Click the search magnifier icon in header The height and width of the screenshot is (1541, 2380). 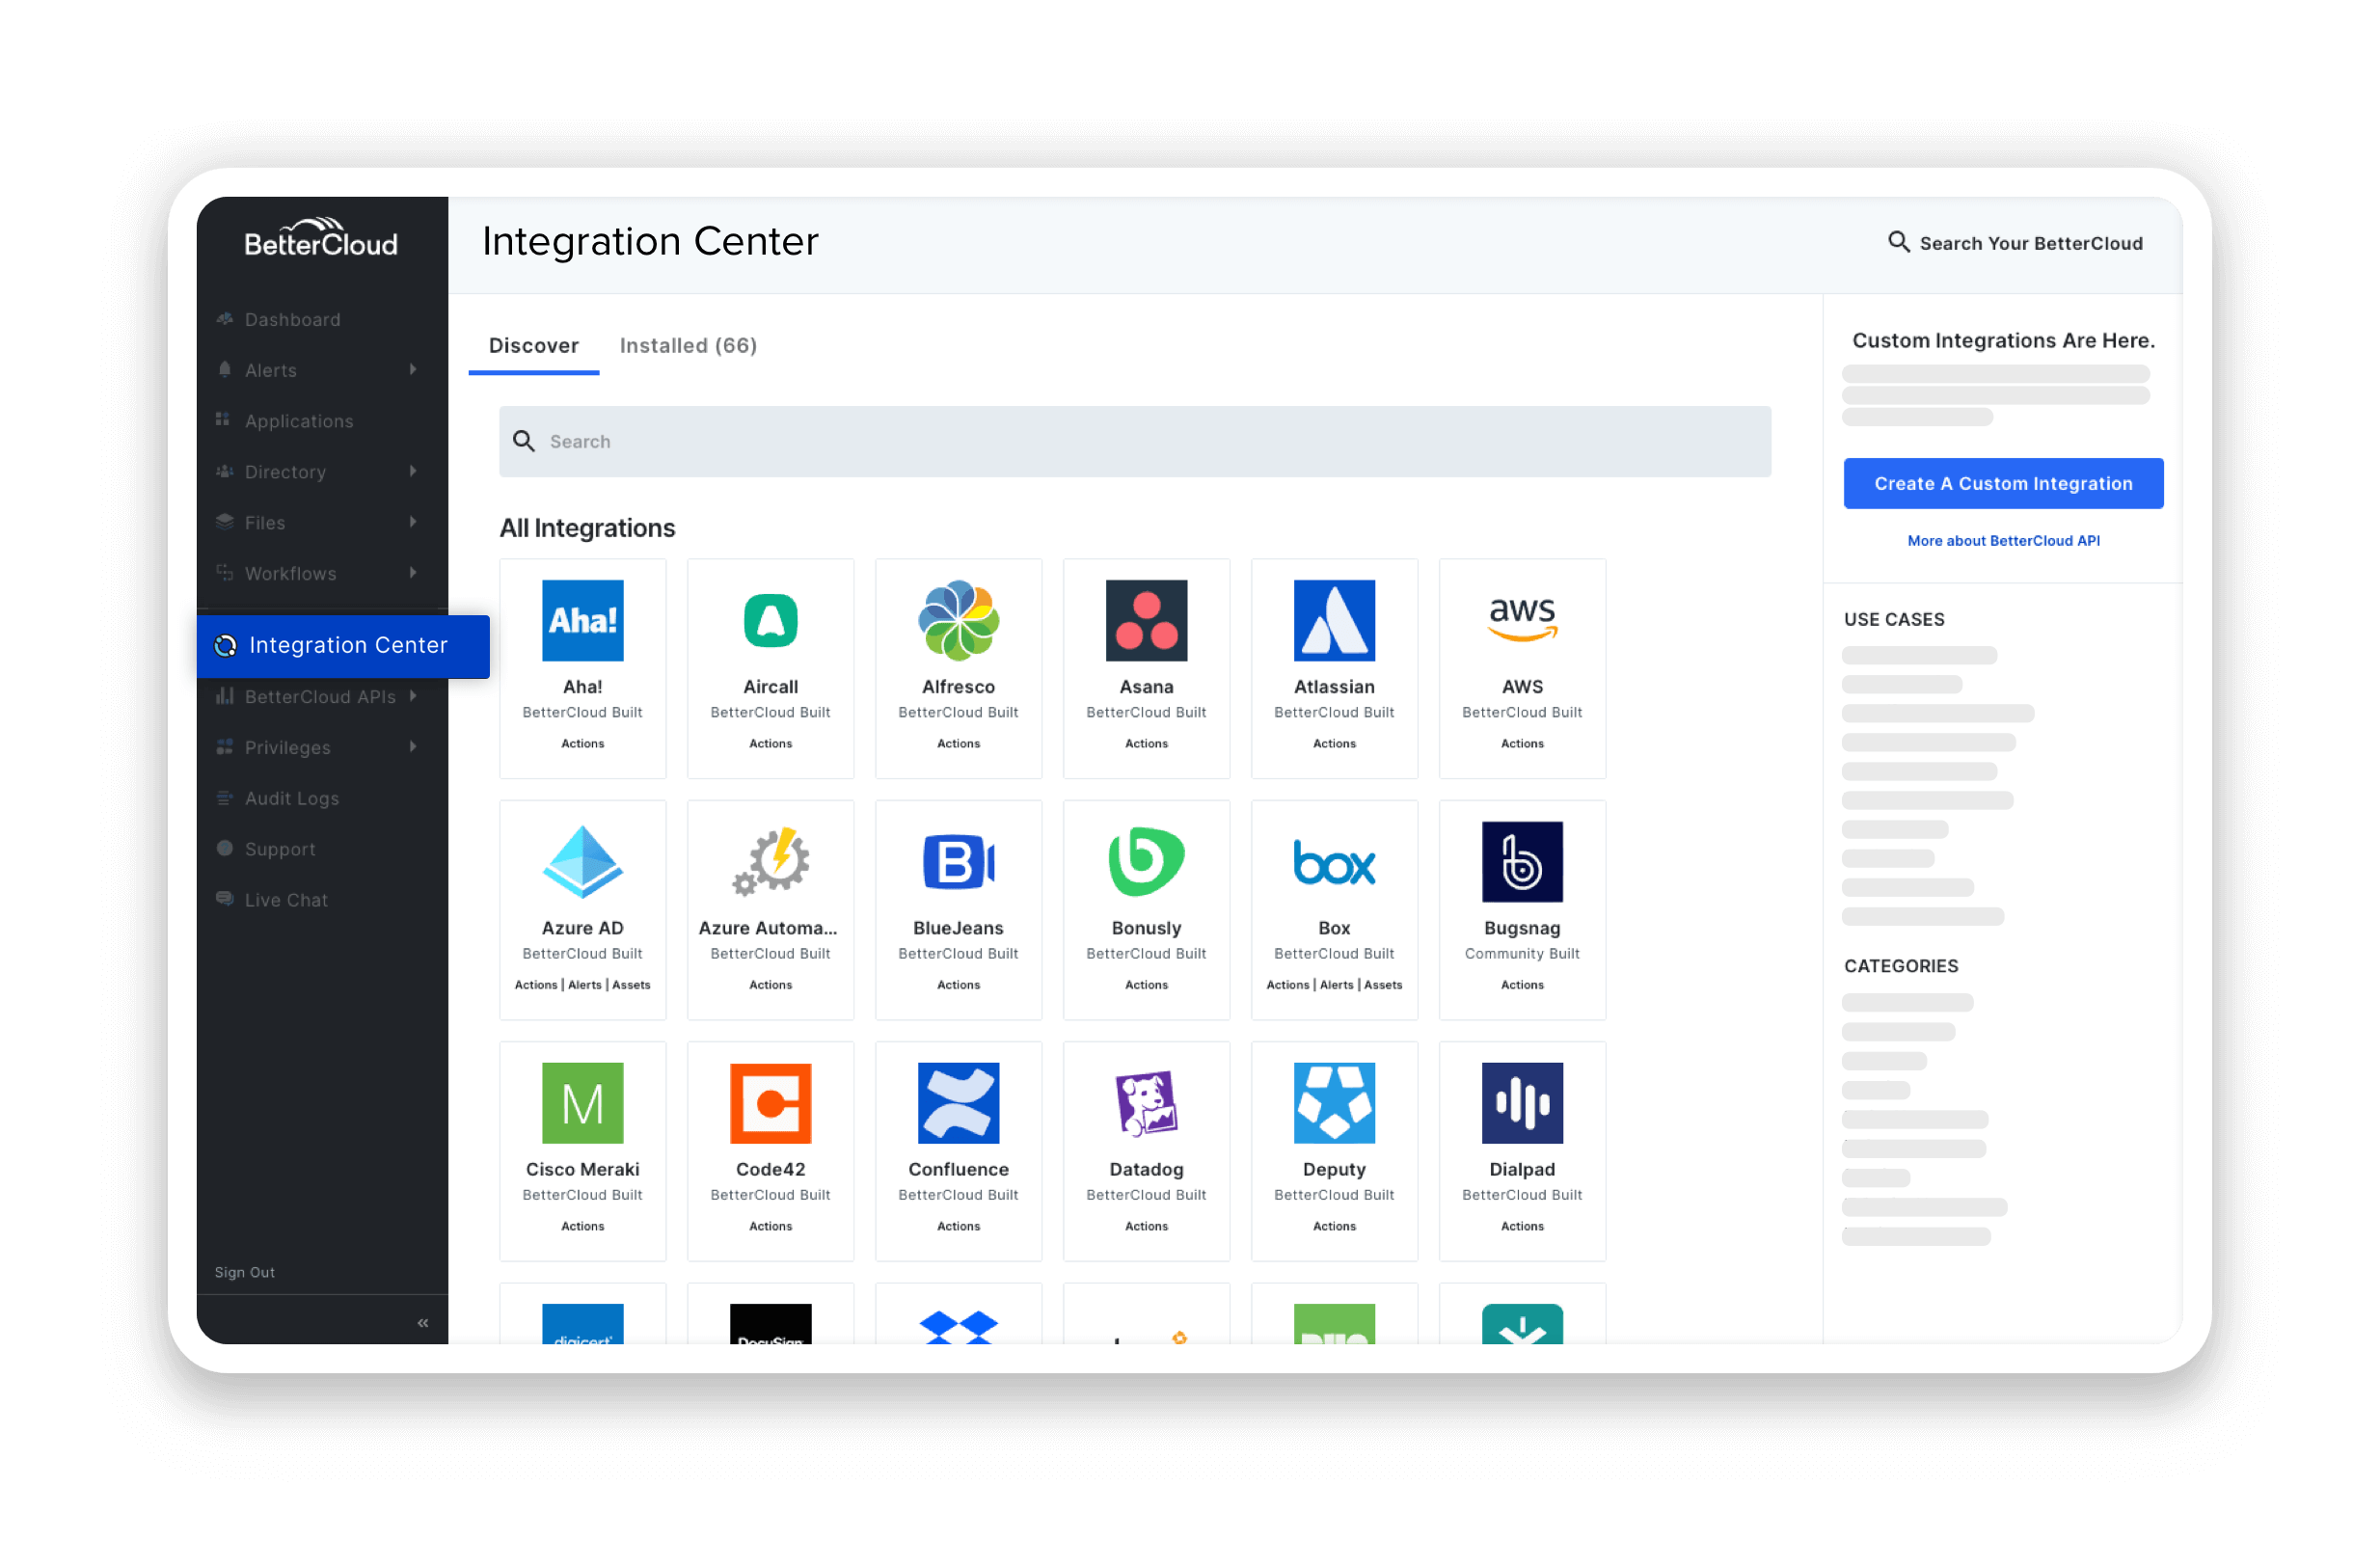(x=1898, y=242)
